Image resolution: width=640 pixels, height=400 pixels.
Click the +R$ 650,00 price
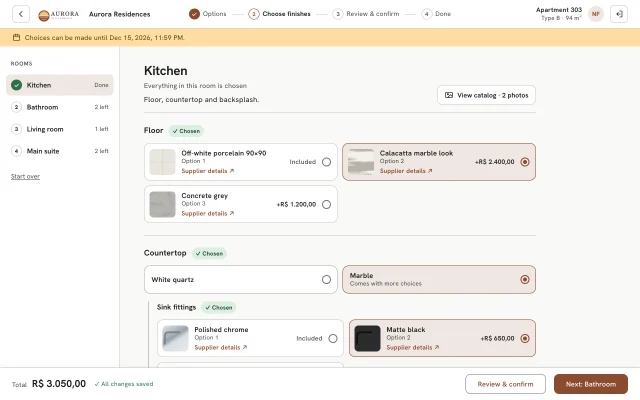[498, 338]
